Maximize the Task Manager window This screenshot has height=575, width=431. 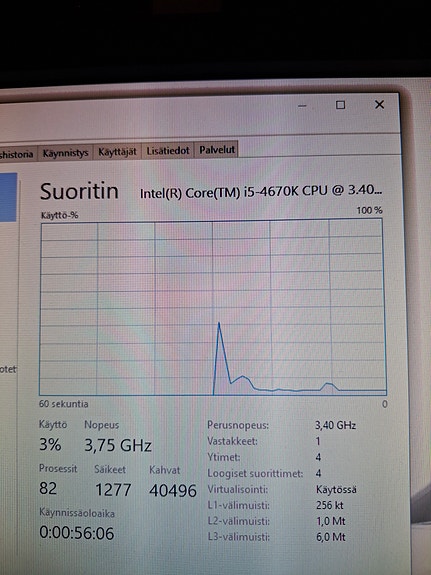340,105
